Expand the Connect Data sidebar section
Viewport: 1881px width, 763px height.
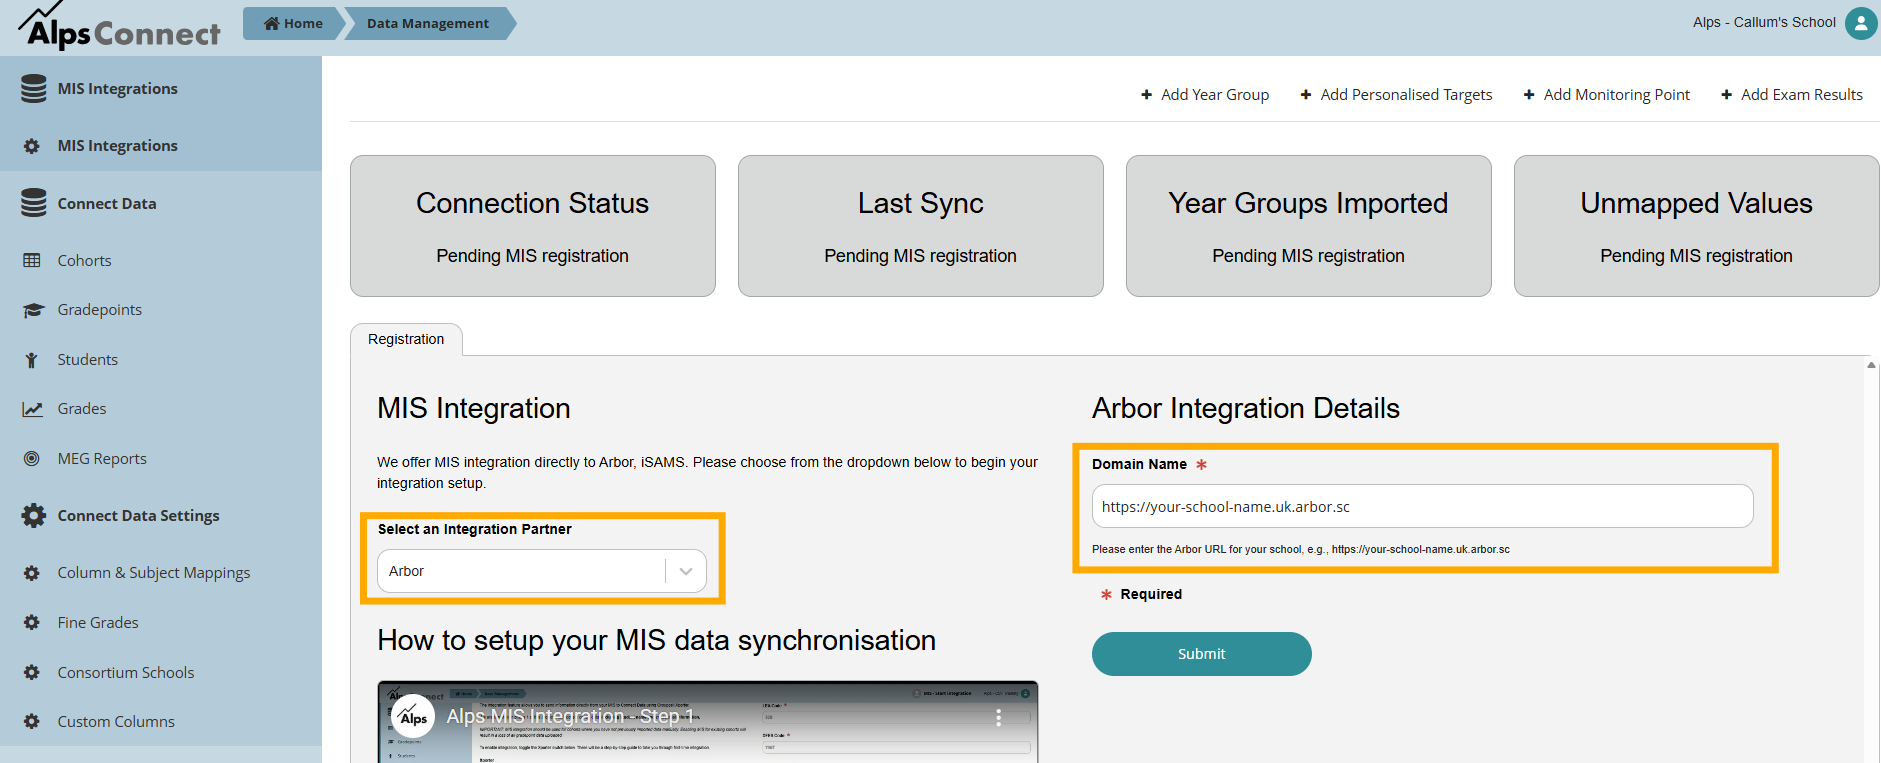tap(107, 204)
